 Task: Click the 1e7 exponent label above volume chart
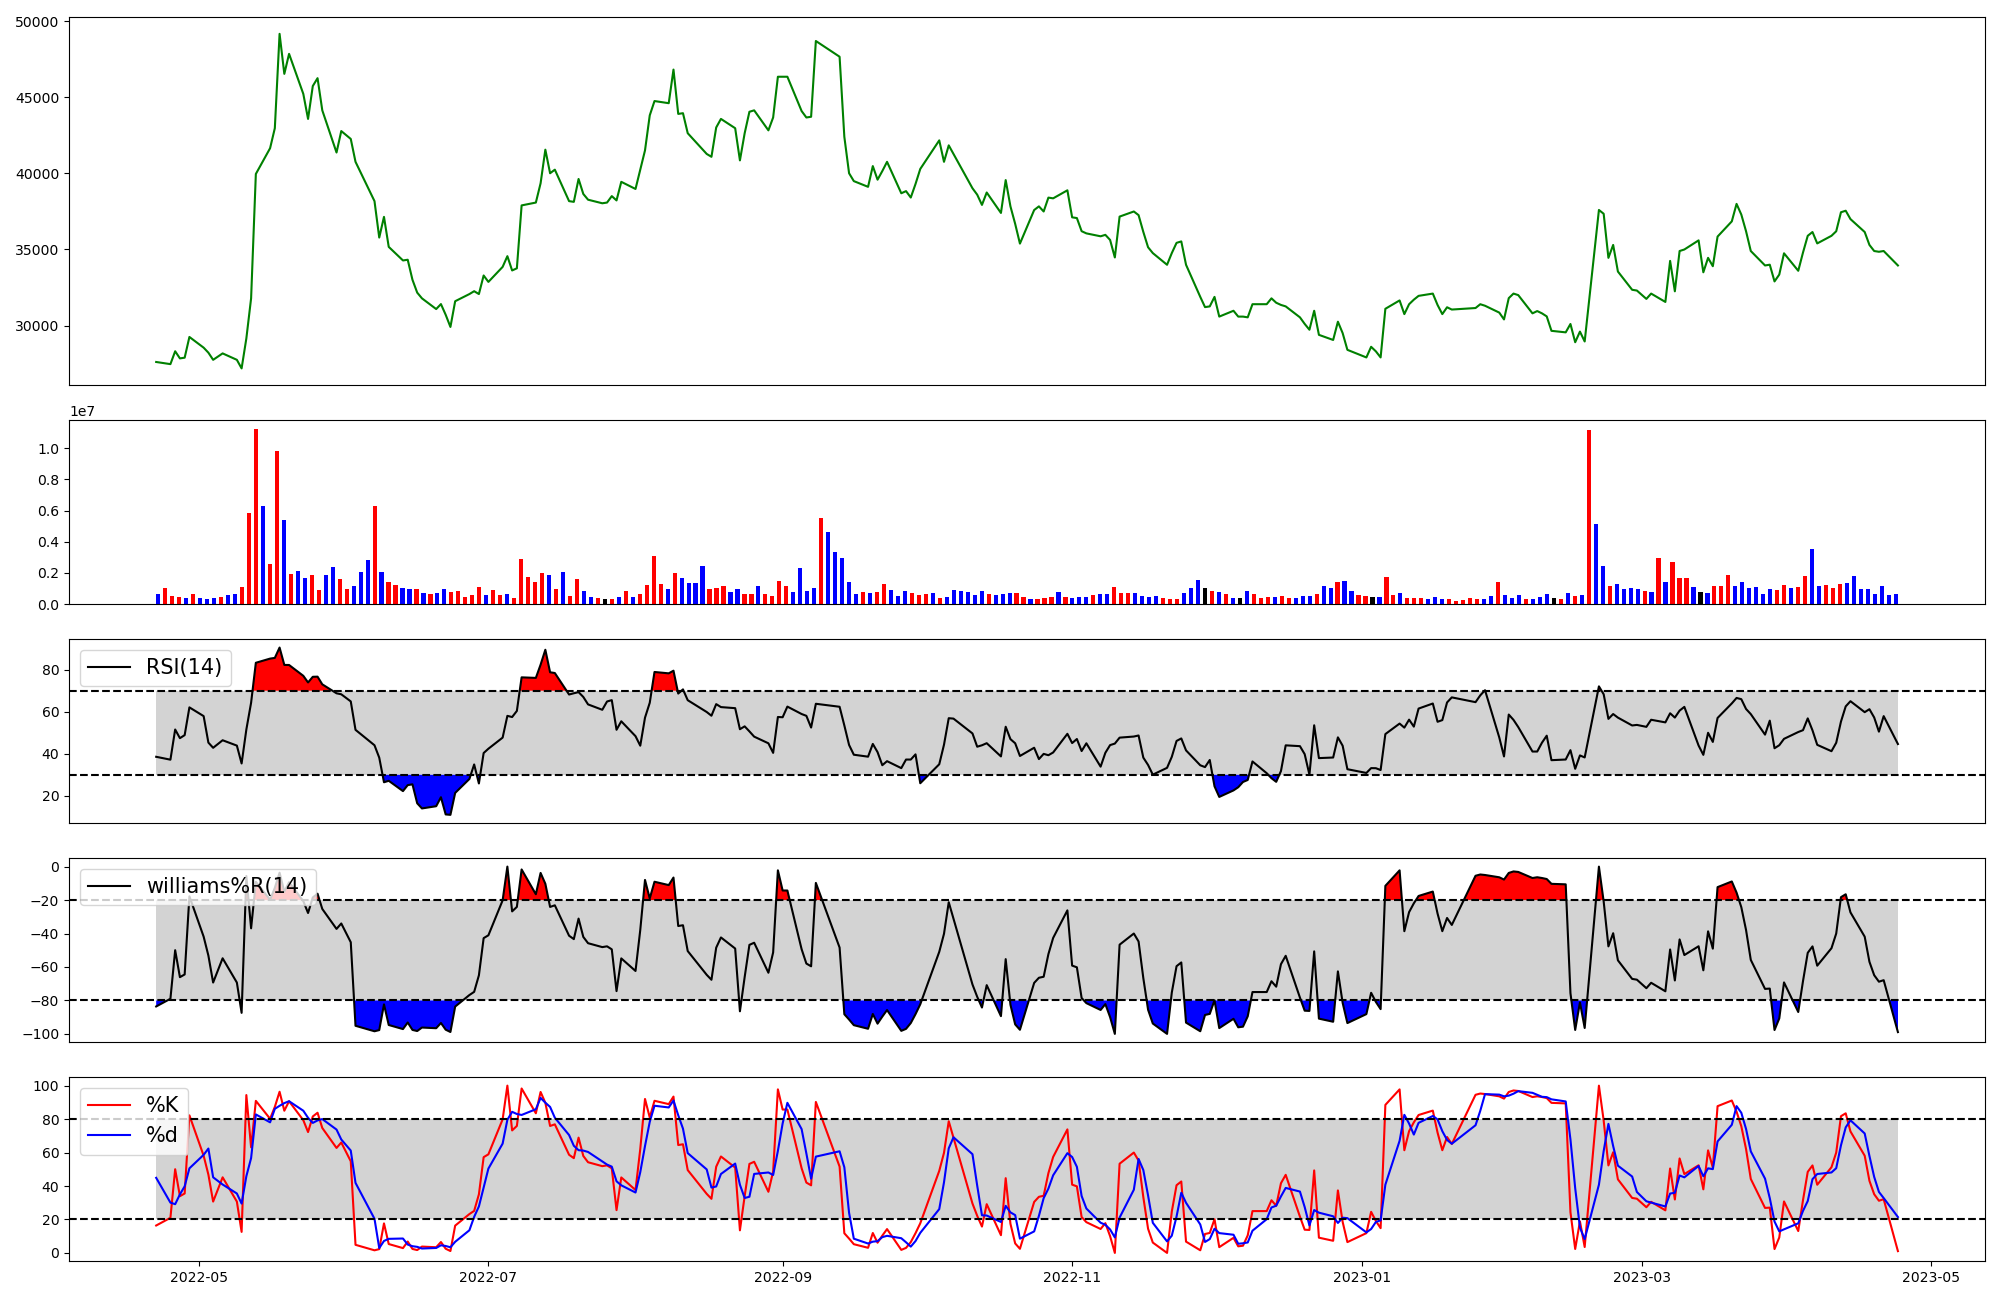[x=82, y=411]
